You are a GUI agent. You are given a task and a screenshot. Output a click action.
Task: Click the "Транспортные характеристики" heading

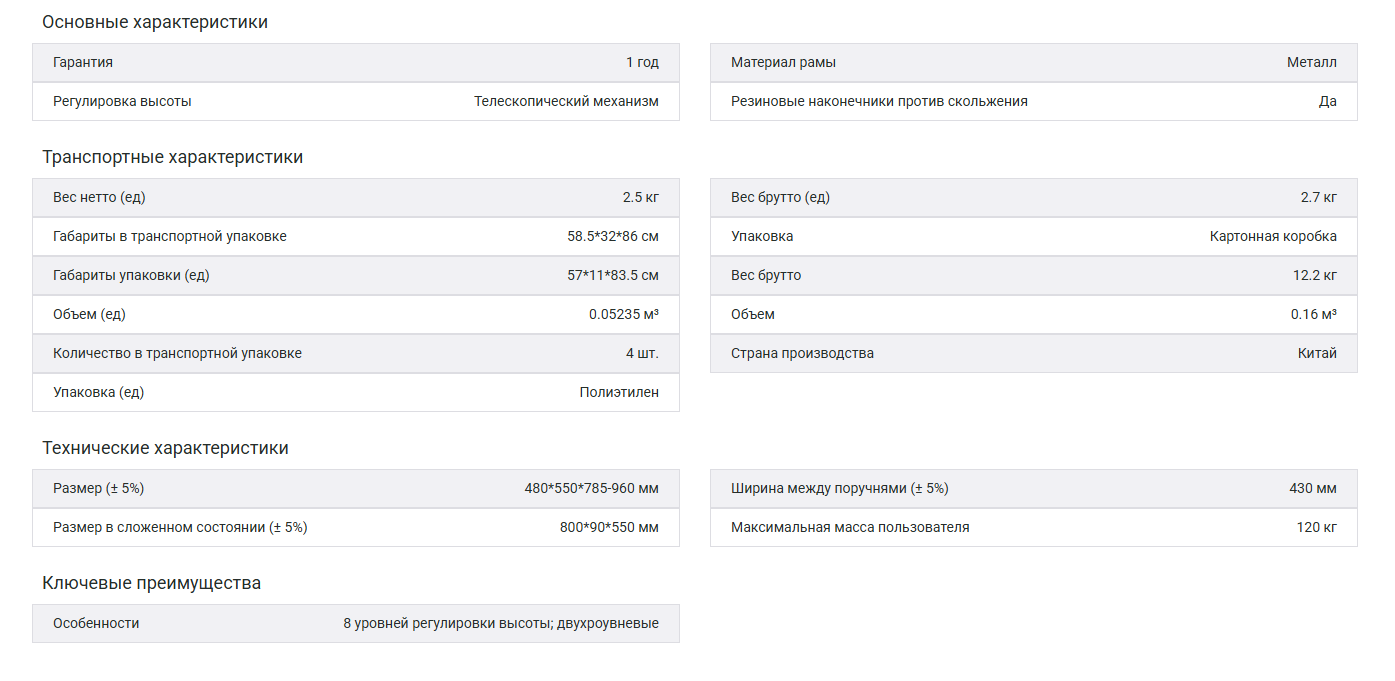[x=172, y=157]
